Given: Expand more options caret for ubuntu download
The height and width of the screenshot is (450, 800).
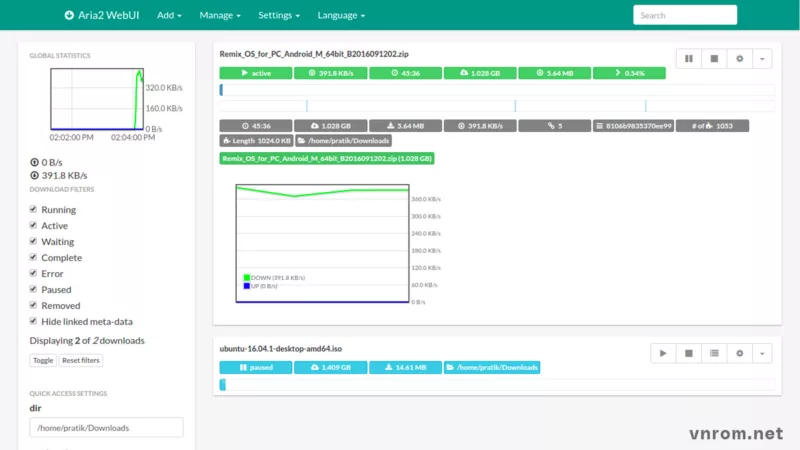Looking at the screenshot, I should [x=762, y=353].
